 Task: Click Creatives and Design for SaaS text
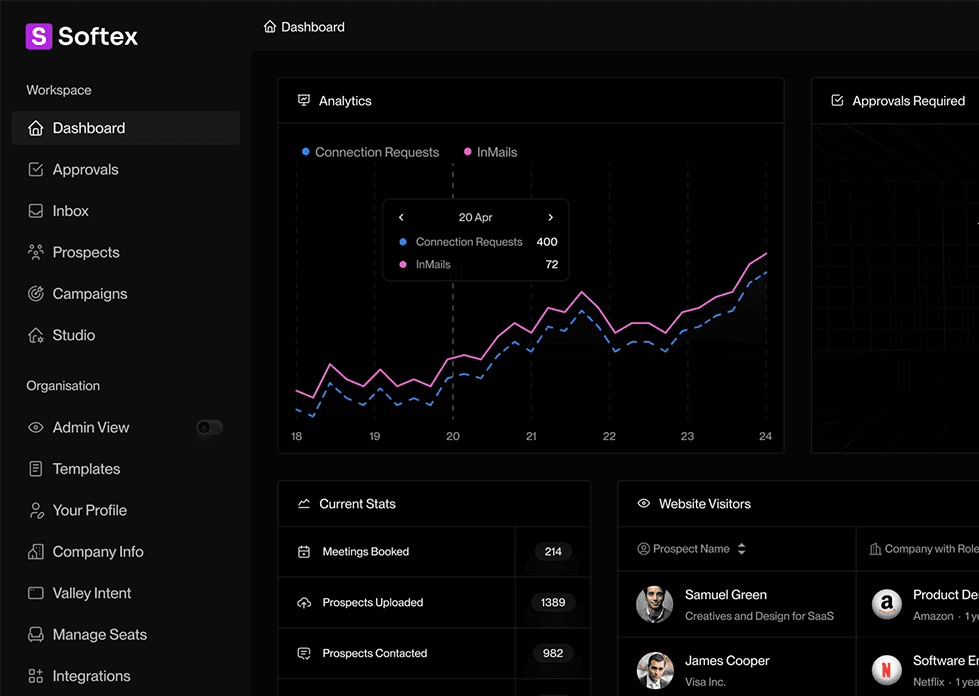point(759,616)
